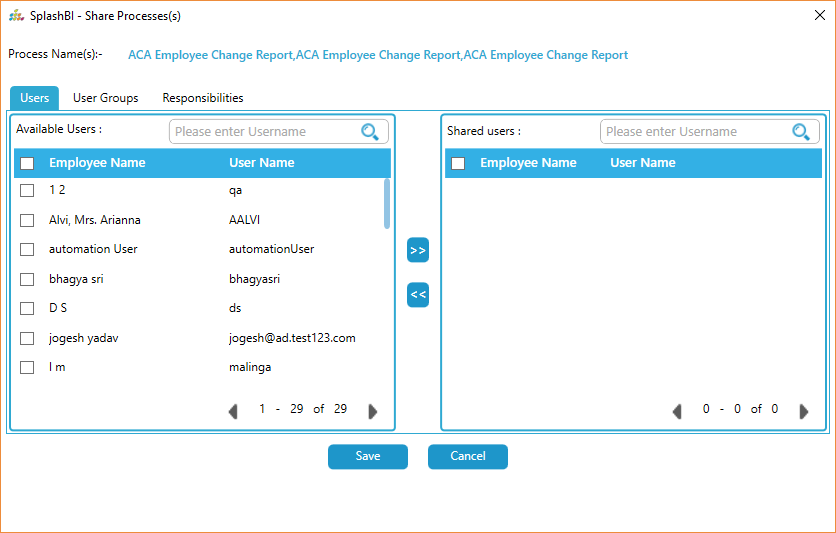Check select-all box in Available Users header

(x=27, y=163)
